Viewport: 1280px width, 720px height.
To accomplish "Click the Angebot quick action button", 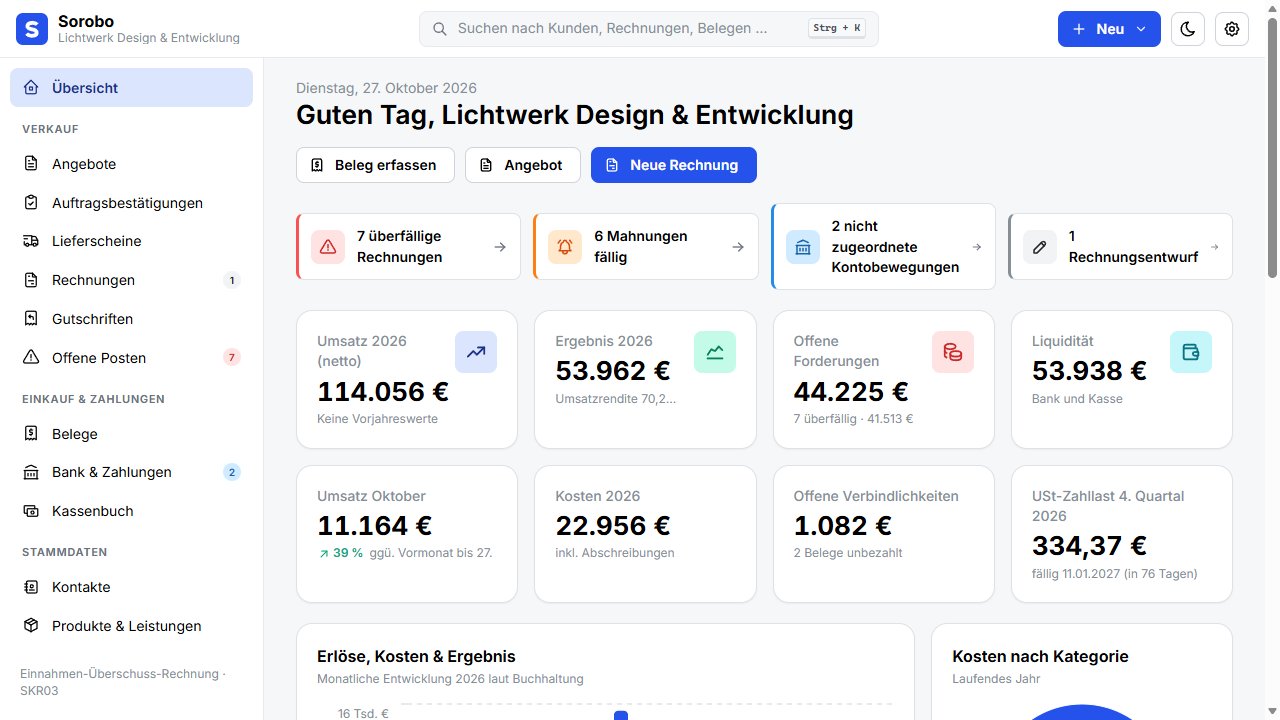I will [523, 165].
